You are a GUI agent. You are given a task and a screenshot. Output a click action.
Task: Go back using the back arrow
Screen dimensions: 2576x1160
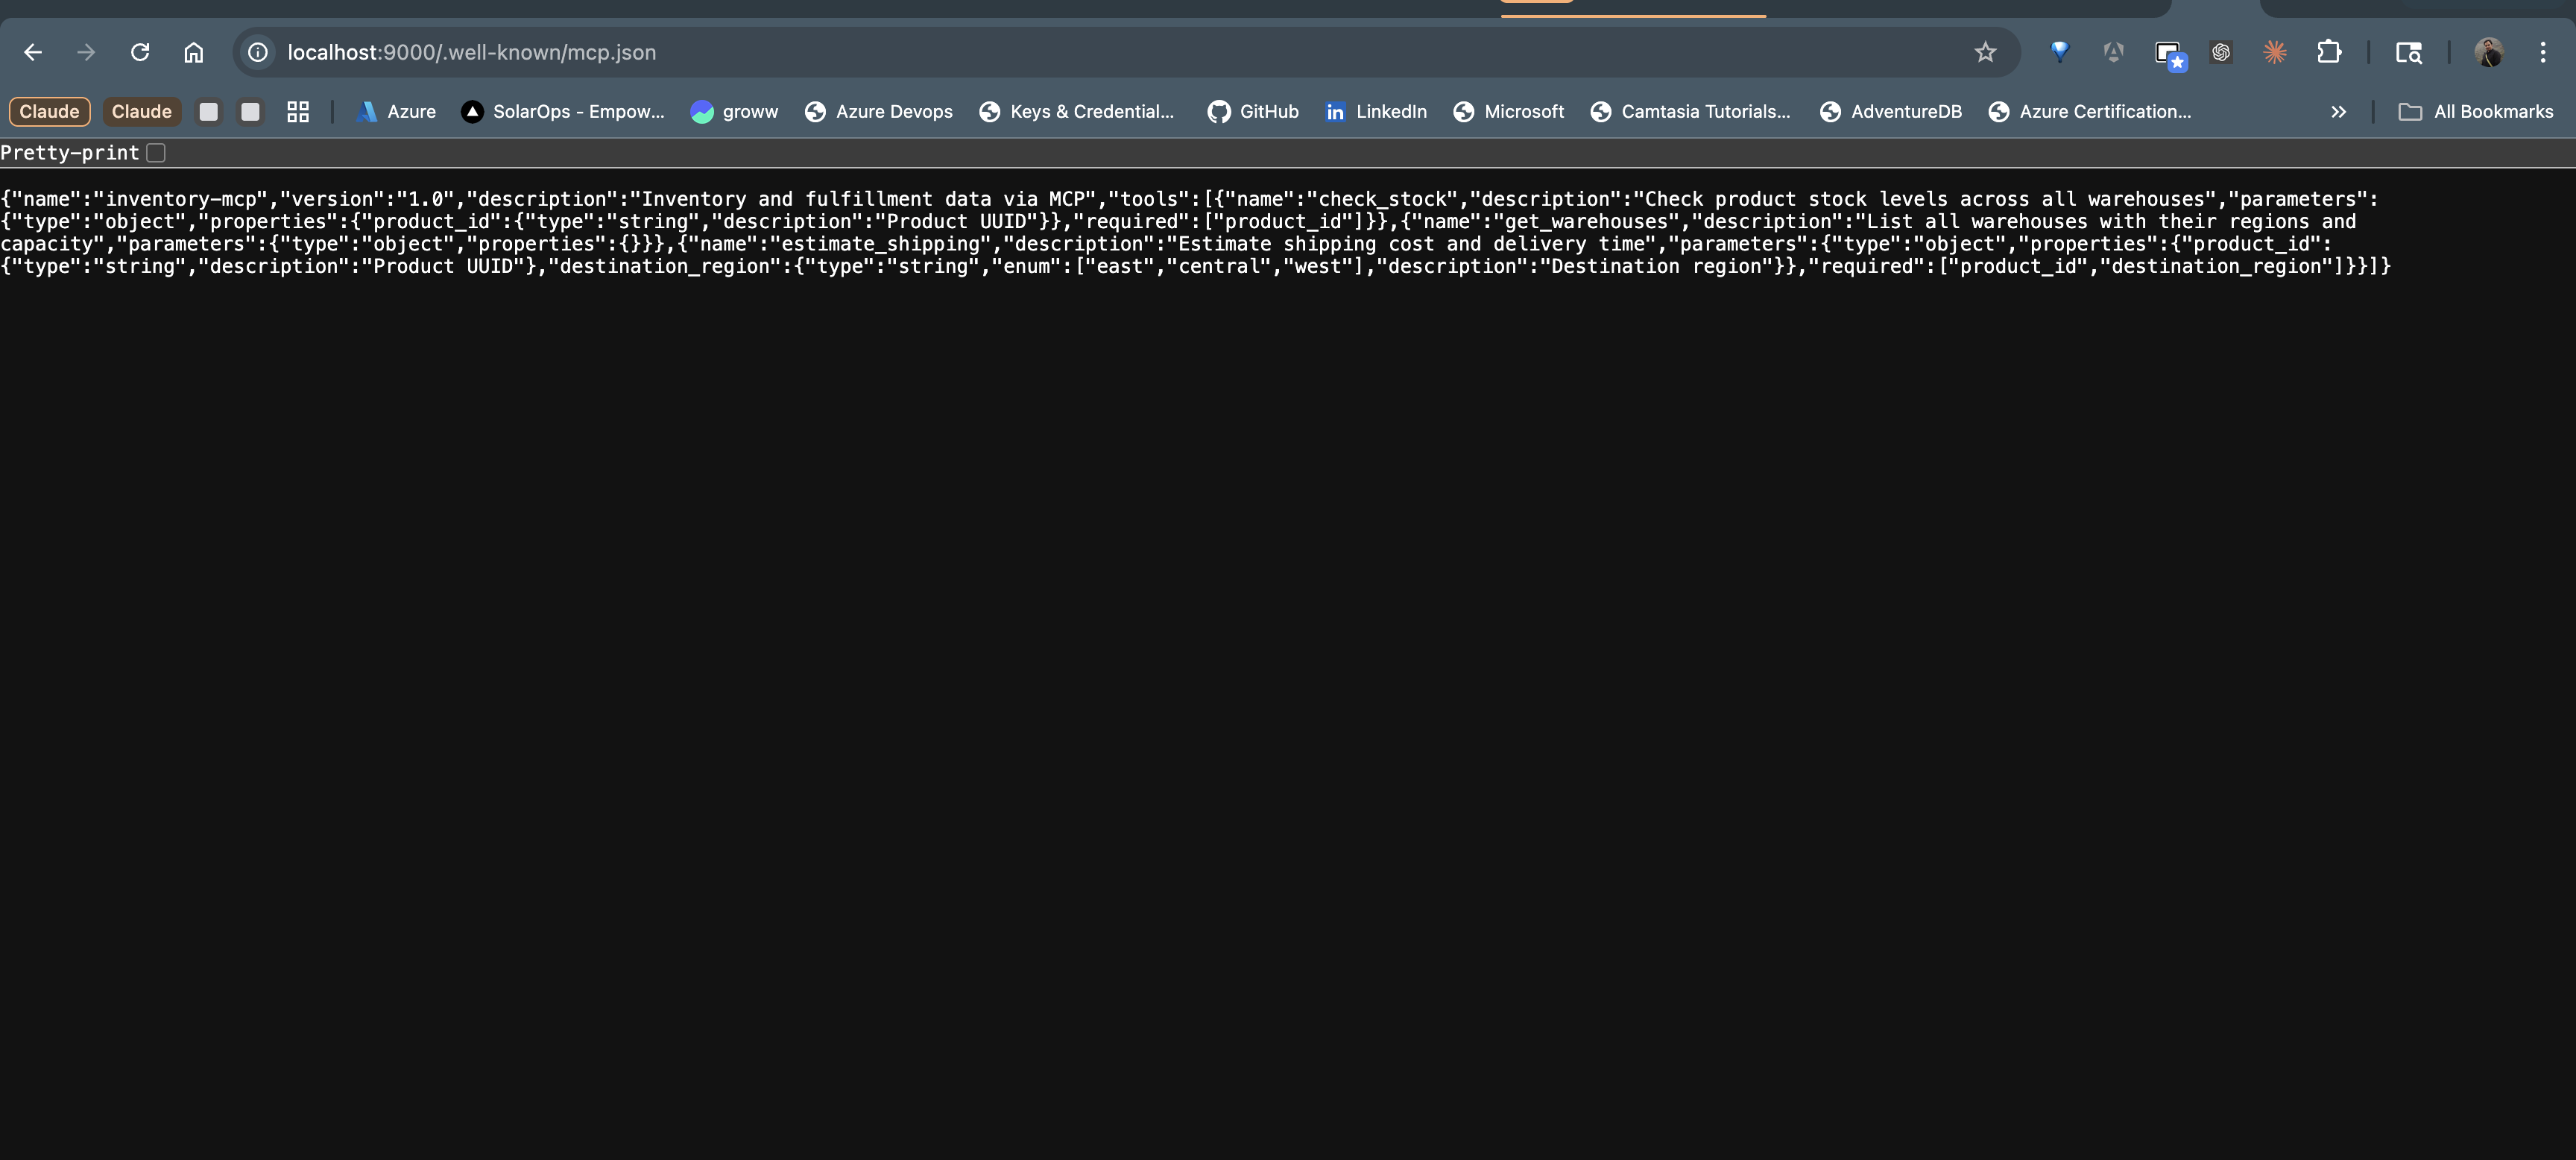[x=33, y=52]
